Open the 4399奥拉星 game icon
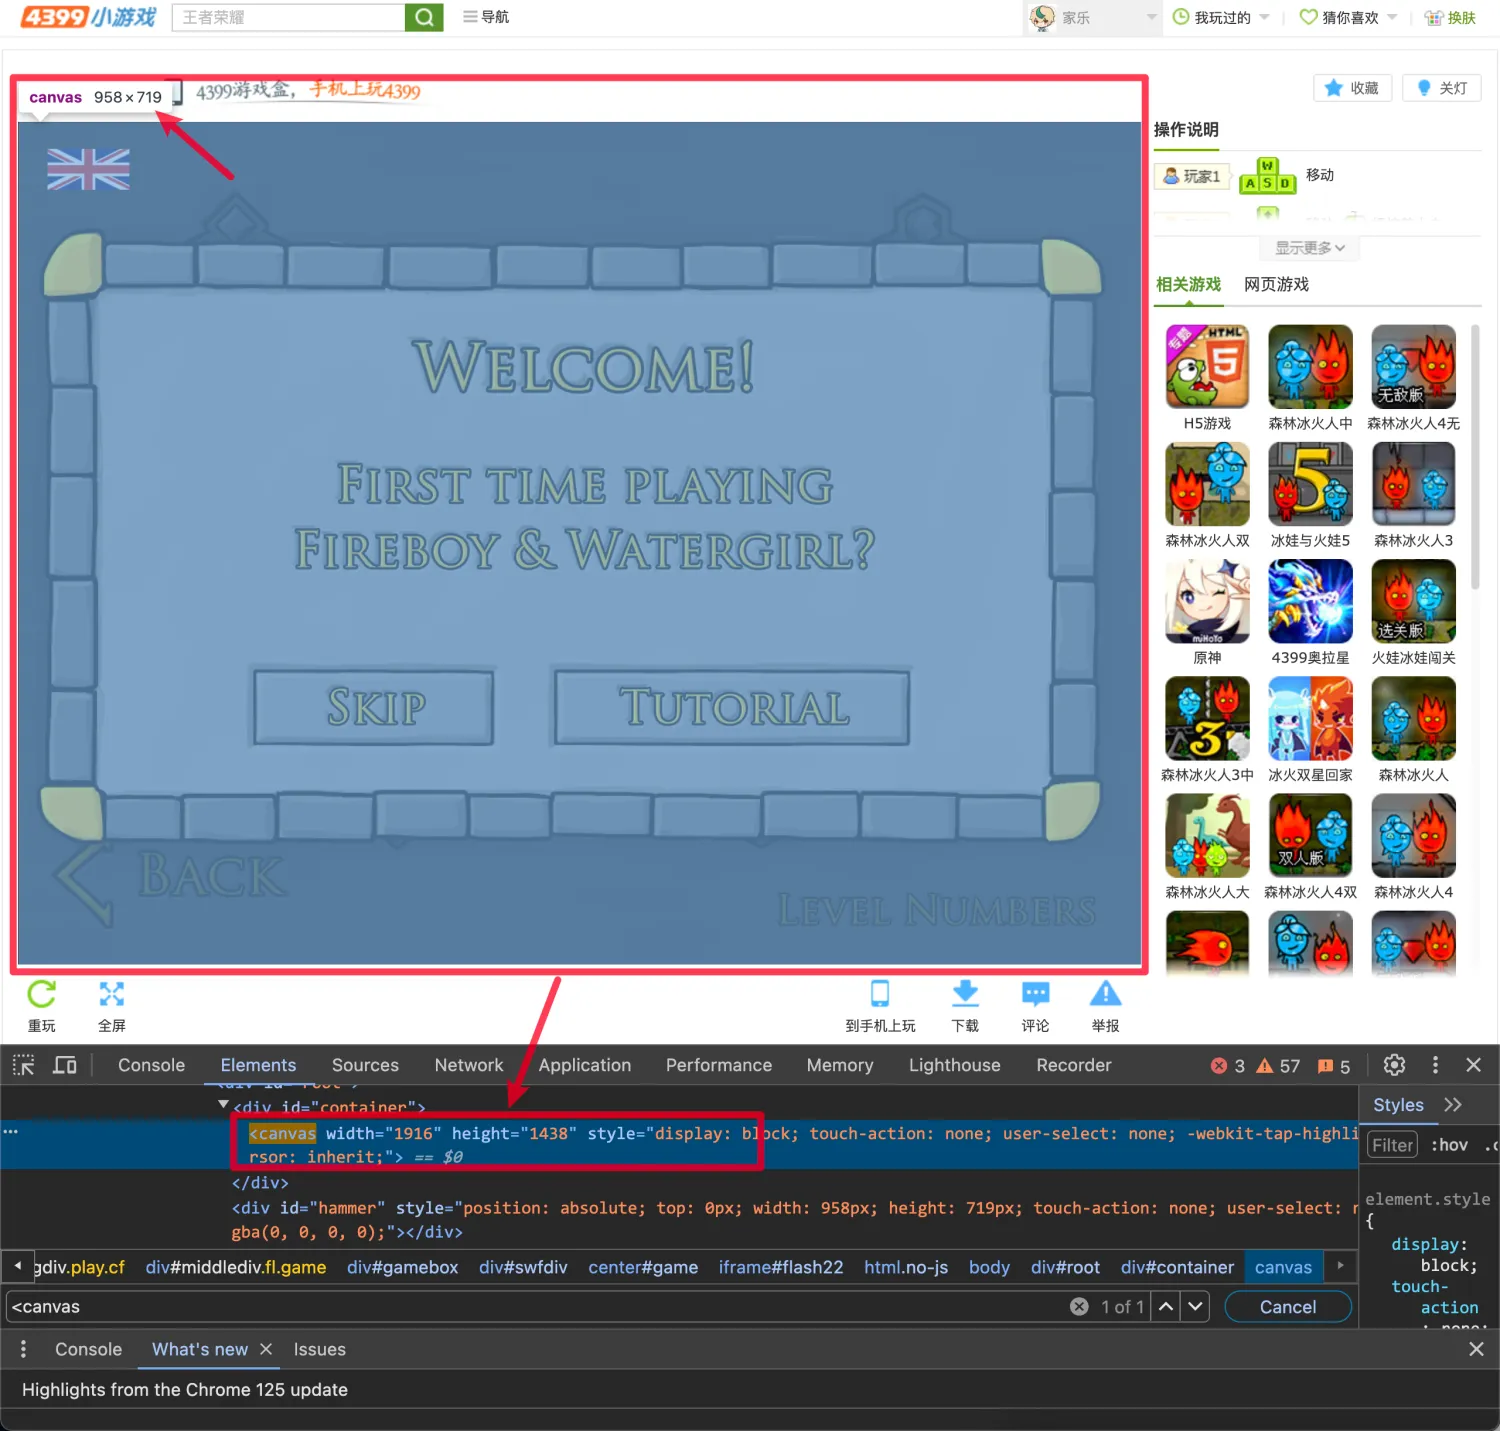This screenshot has width=1500, height=1431. click(x=1310, y=601)
